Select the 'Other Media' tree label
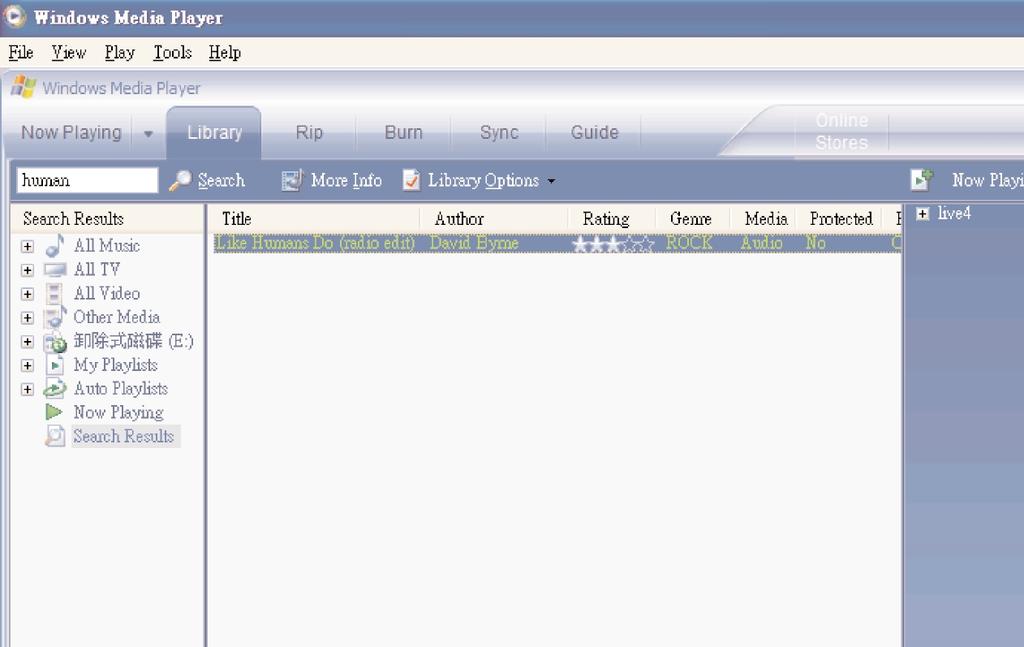 tap(116, 317)
